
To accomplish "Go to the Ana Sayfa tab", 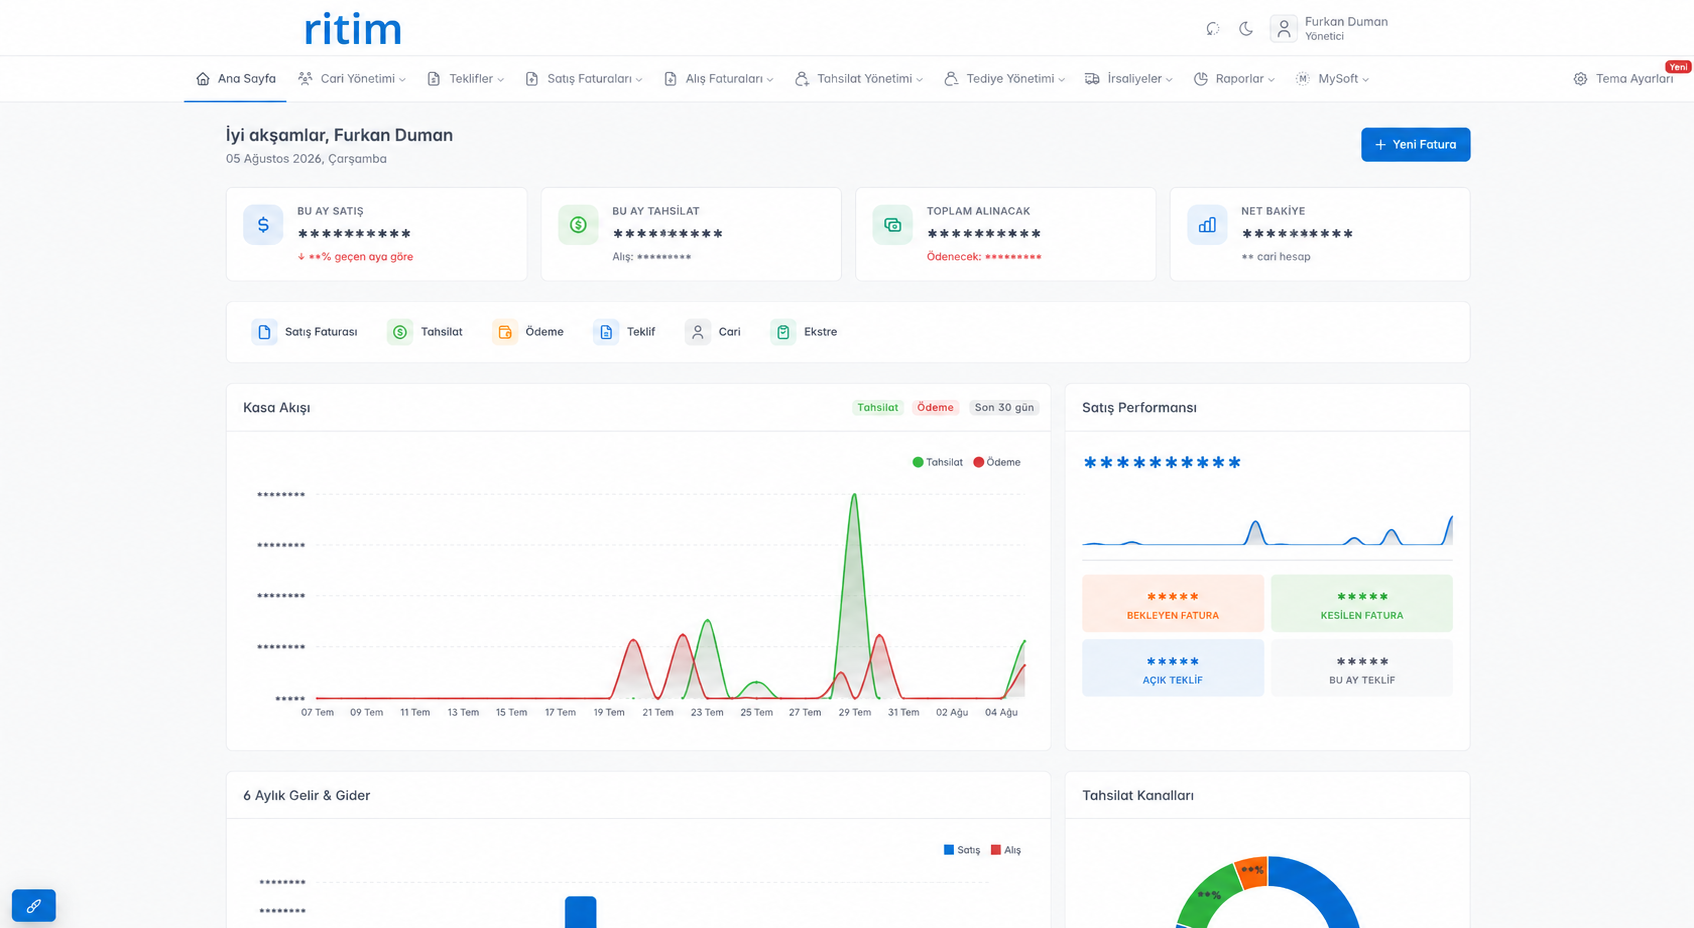I will click(236, 79).
